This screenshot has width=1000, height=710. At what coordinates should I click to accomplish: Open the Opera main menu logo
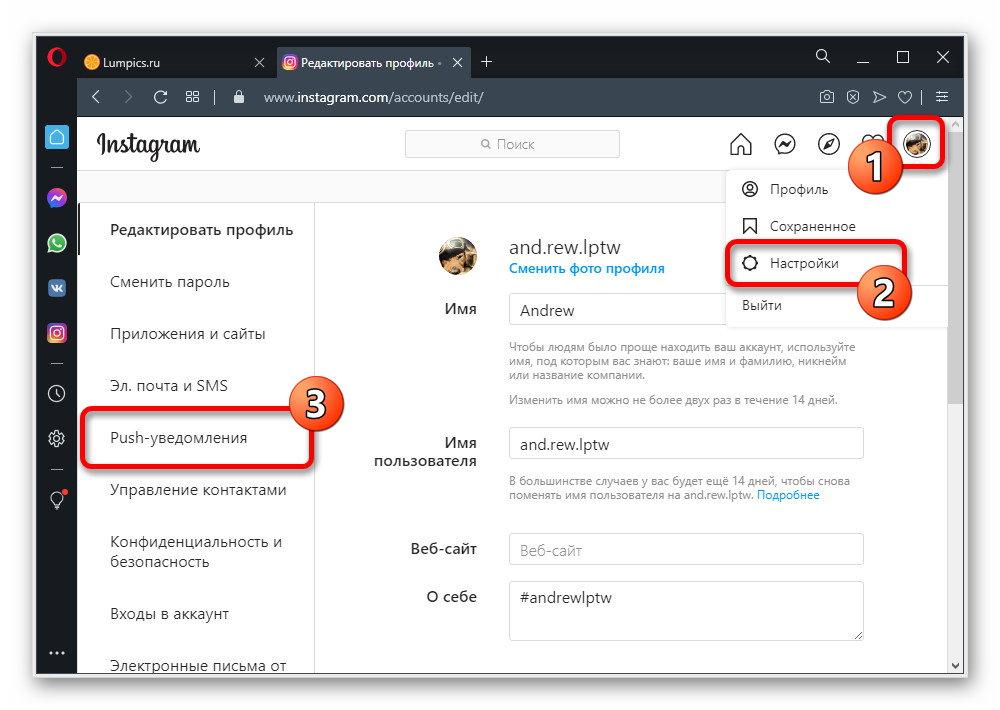pos(57,57)
